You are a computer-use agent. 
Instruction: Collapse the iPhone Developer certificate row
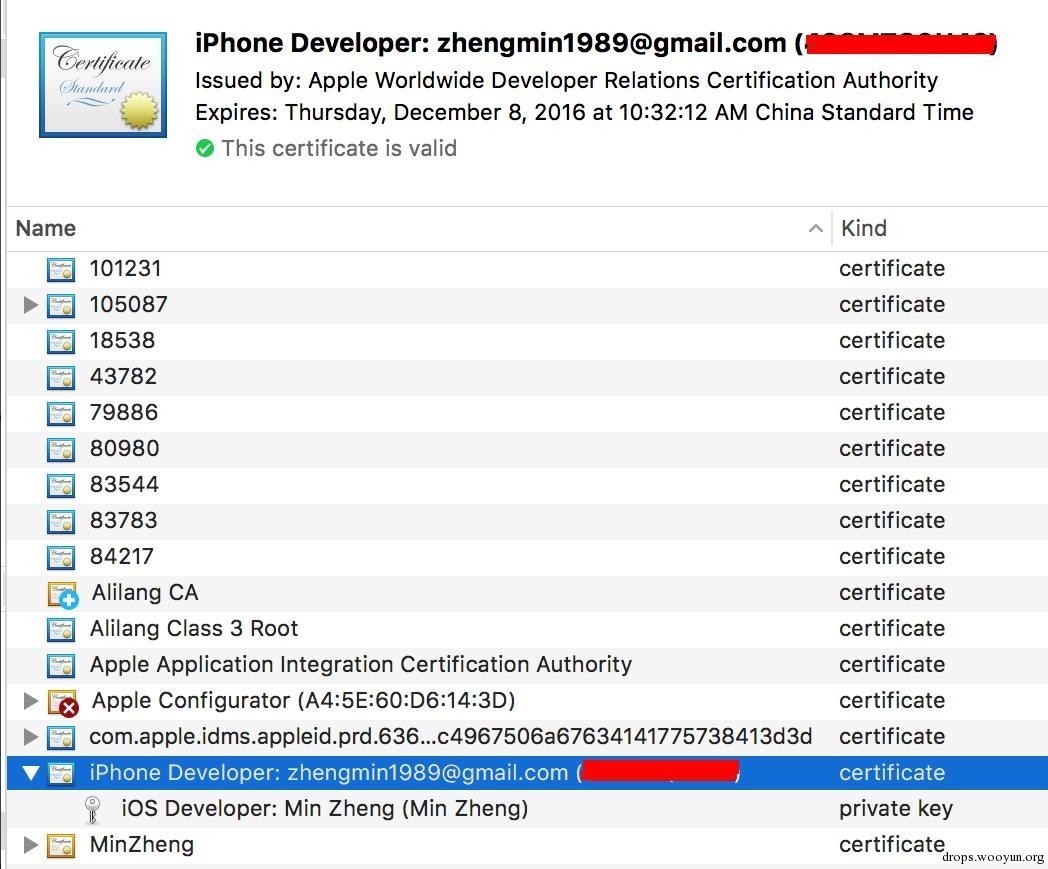31,773
